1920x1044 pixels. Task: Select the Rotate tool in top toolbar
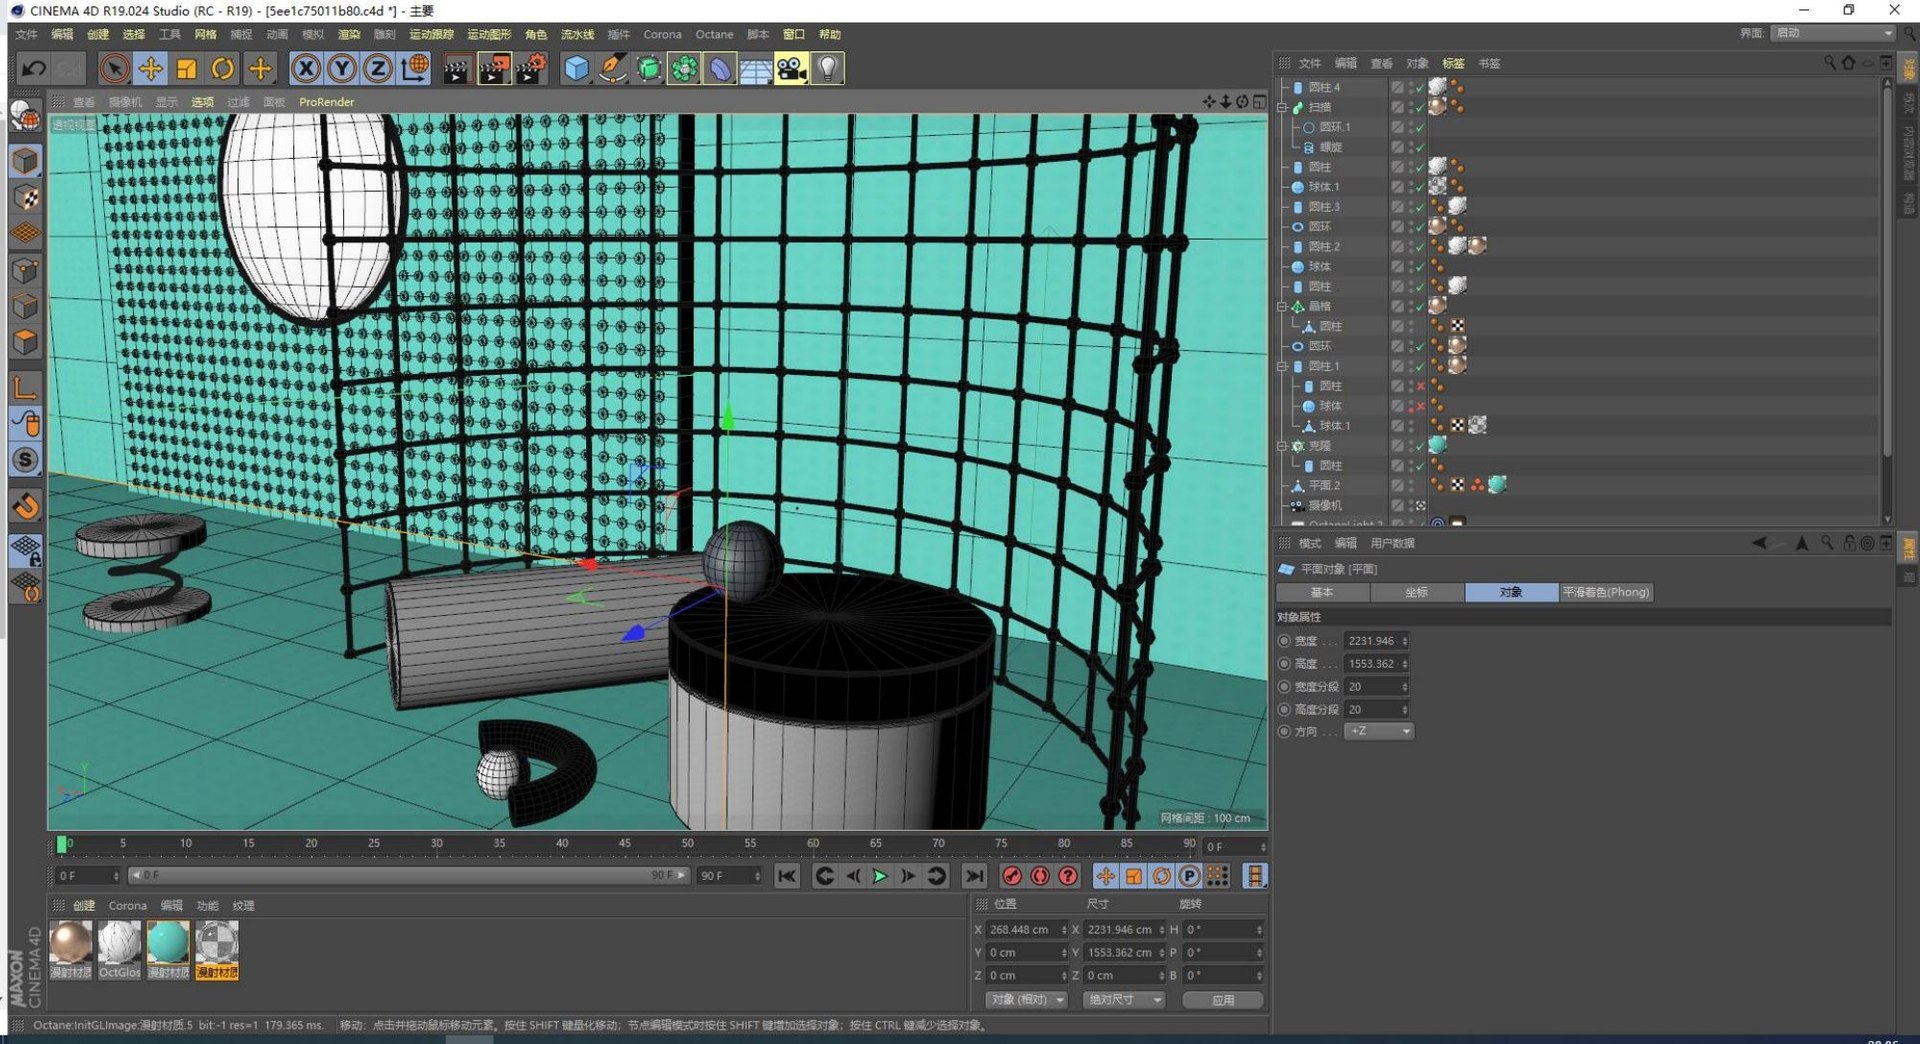223,69
